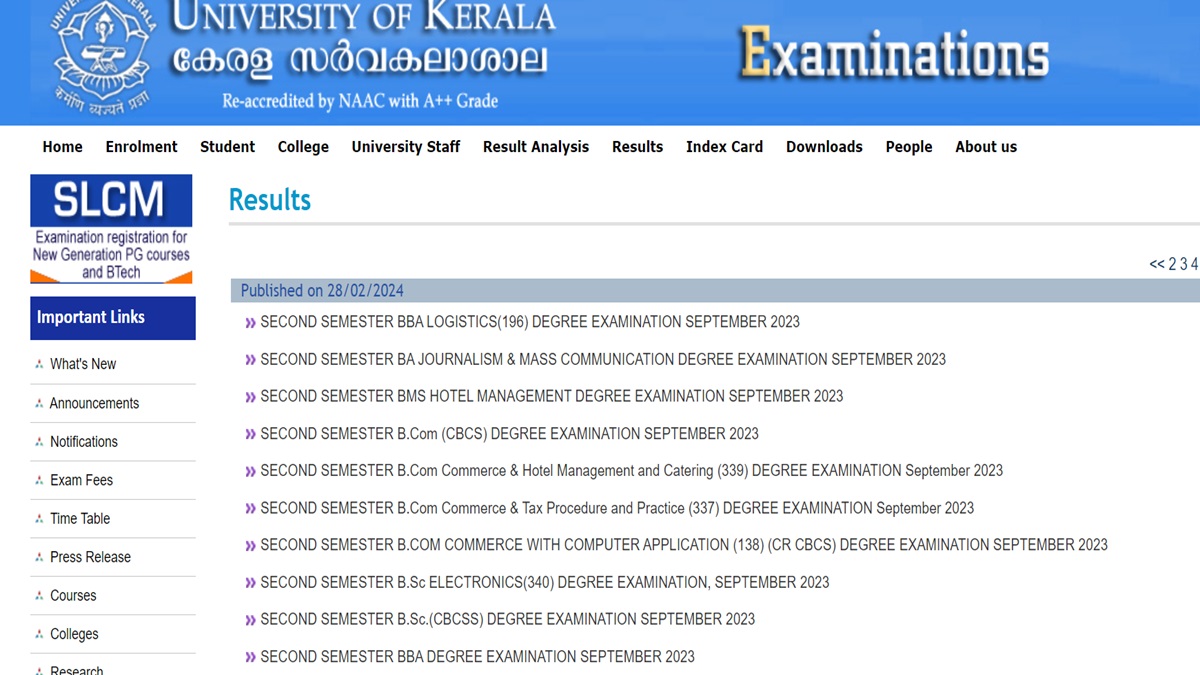Click bullet icon beside Exam Fees
The image size is (1200, 675).
39,481
